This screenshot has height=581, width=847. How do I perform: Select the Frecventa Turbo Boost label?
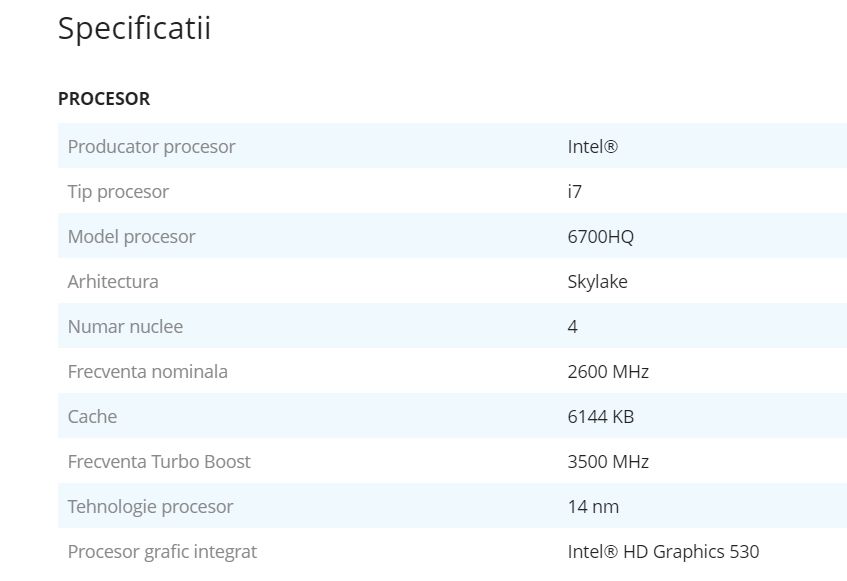click(159, 462)
